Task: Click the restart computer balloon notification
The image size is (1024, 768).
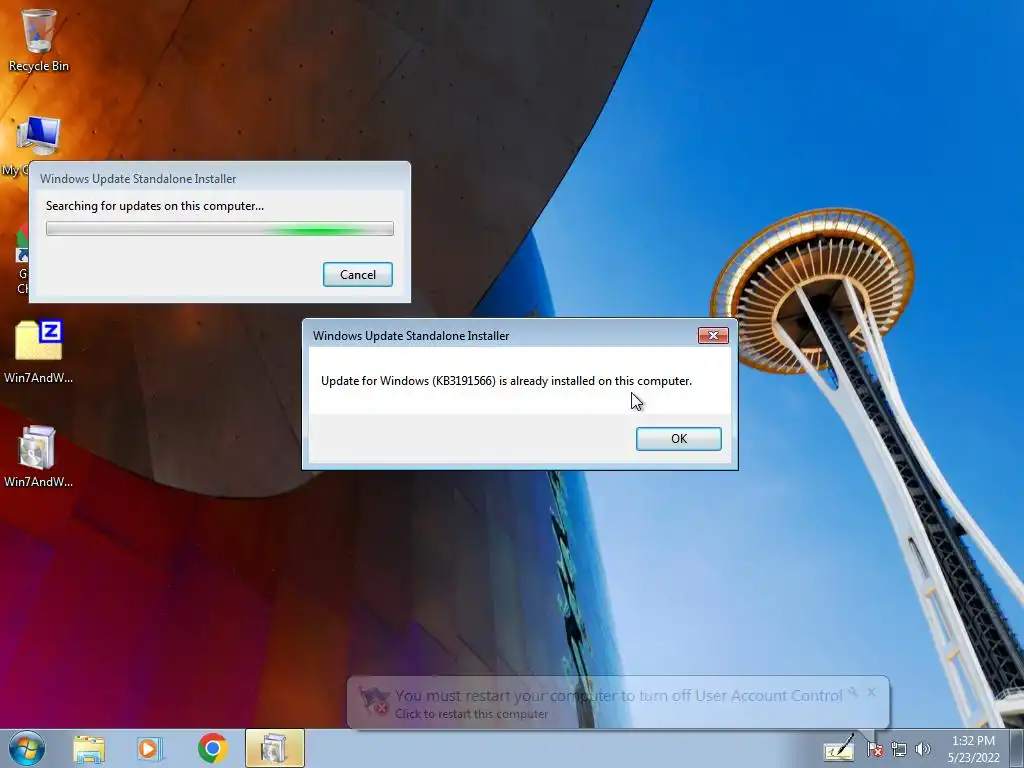Action: [617, 703]
